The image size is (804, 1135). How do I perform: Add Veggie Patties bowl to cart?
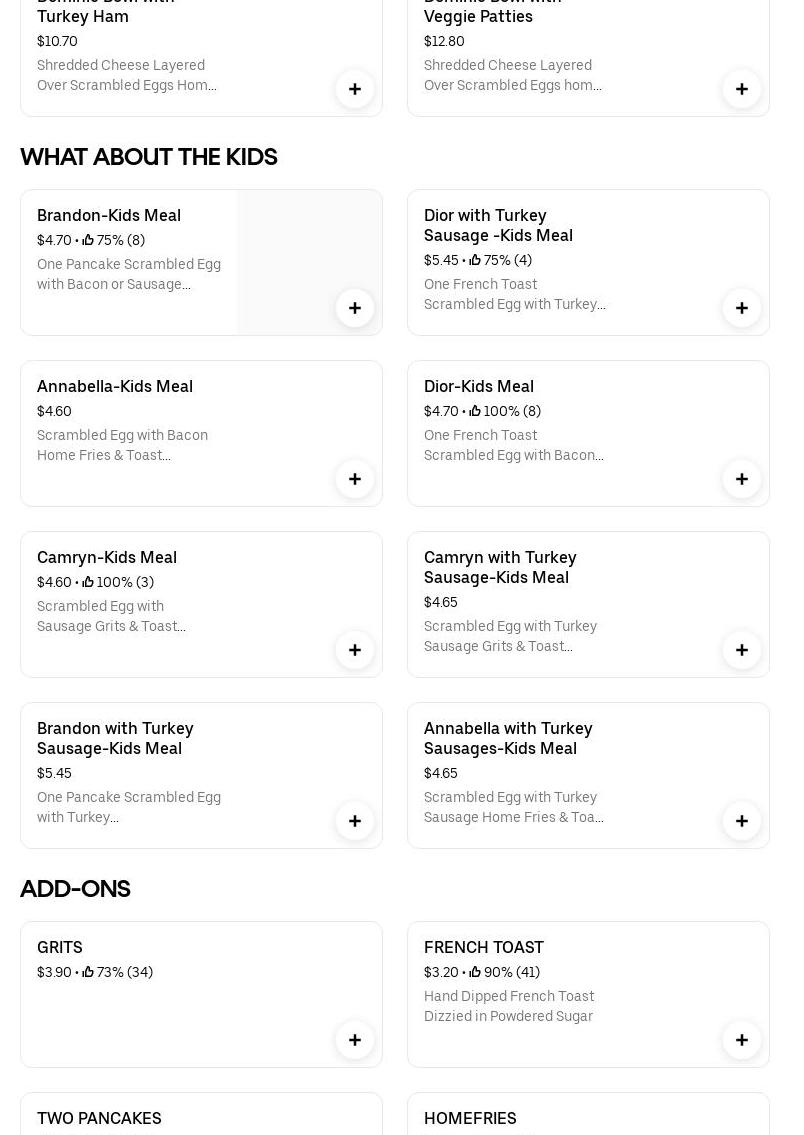[x=742, y=89]
